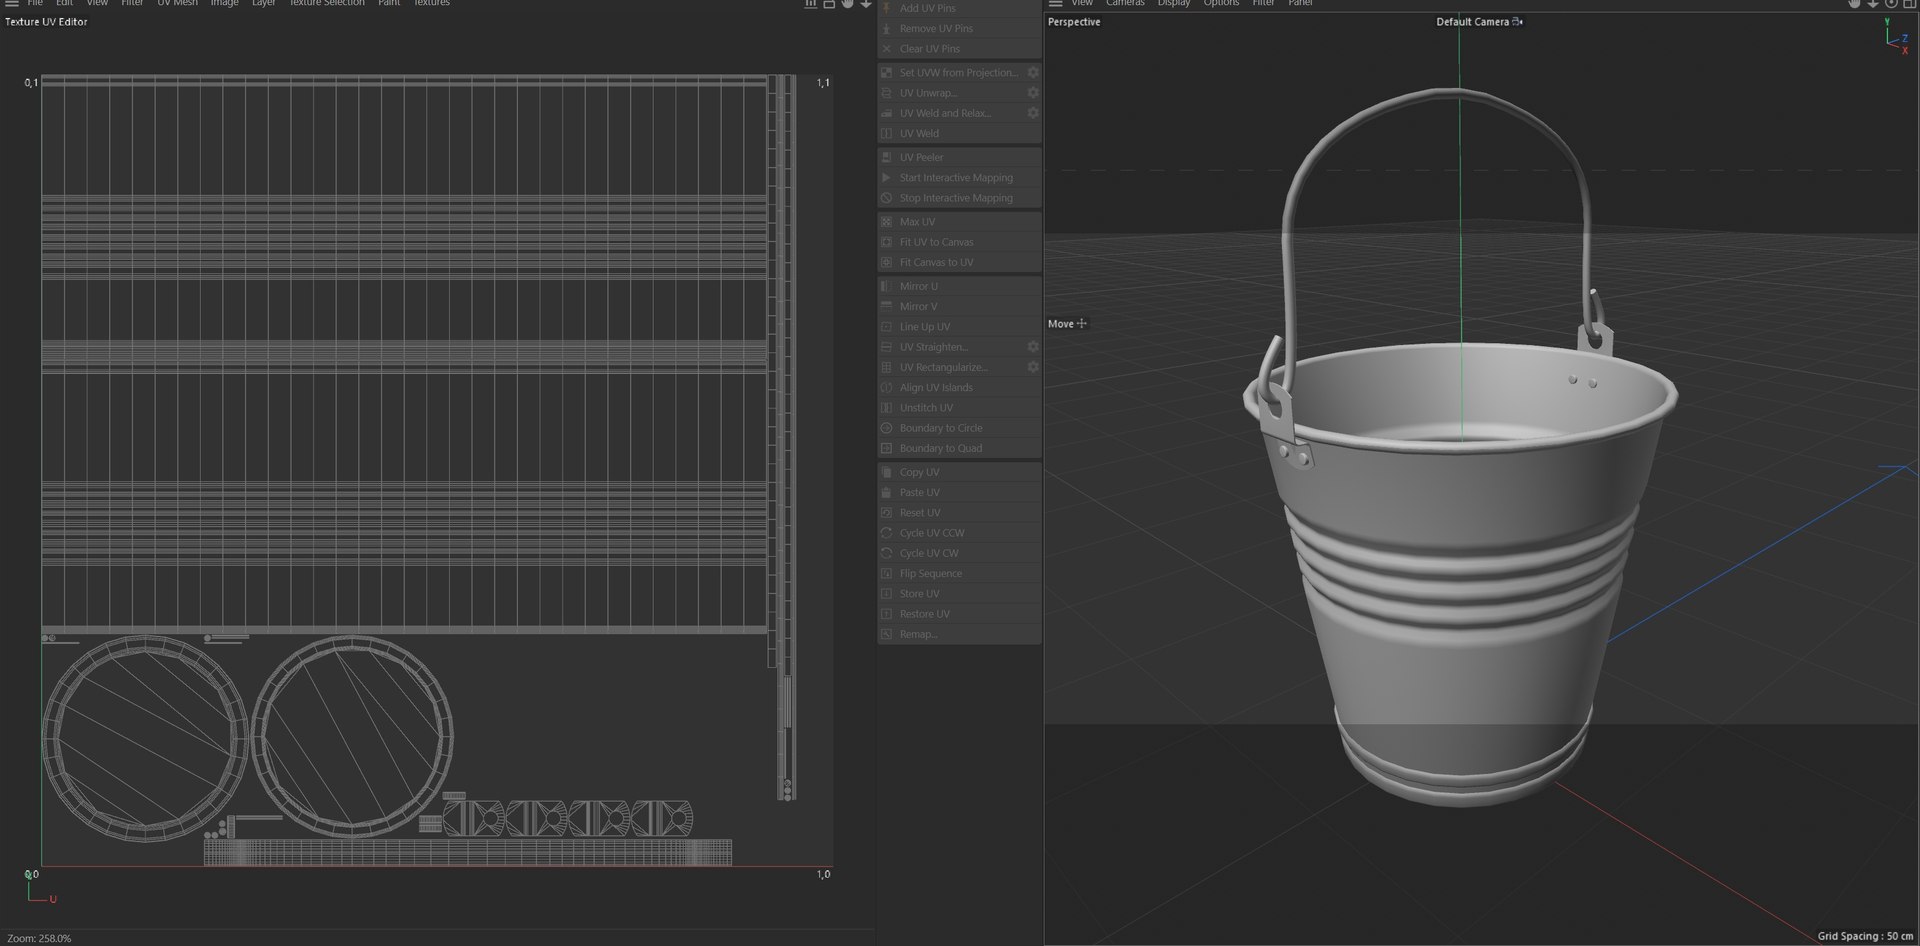The width and height of the screenshot is (1920, 946).
Task: Flip UVs with Mirror U
Action: coord(960,286)
